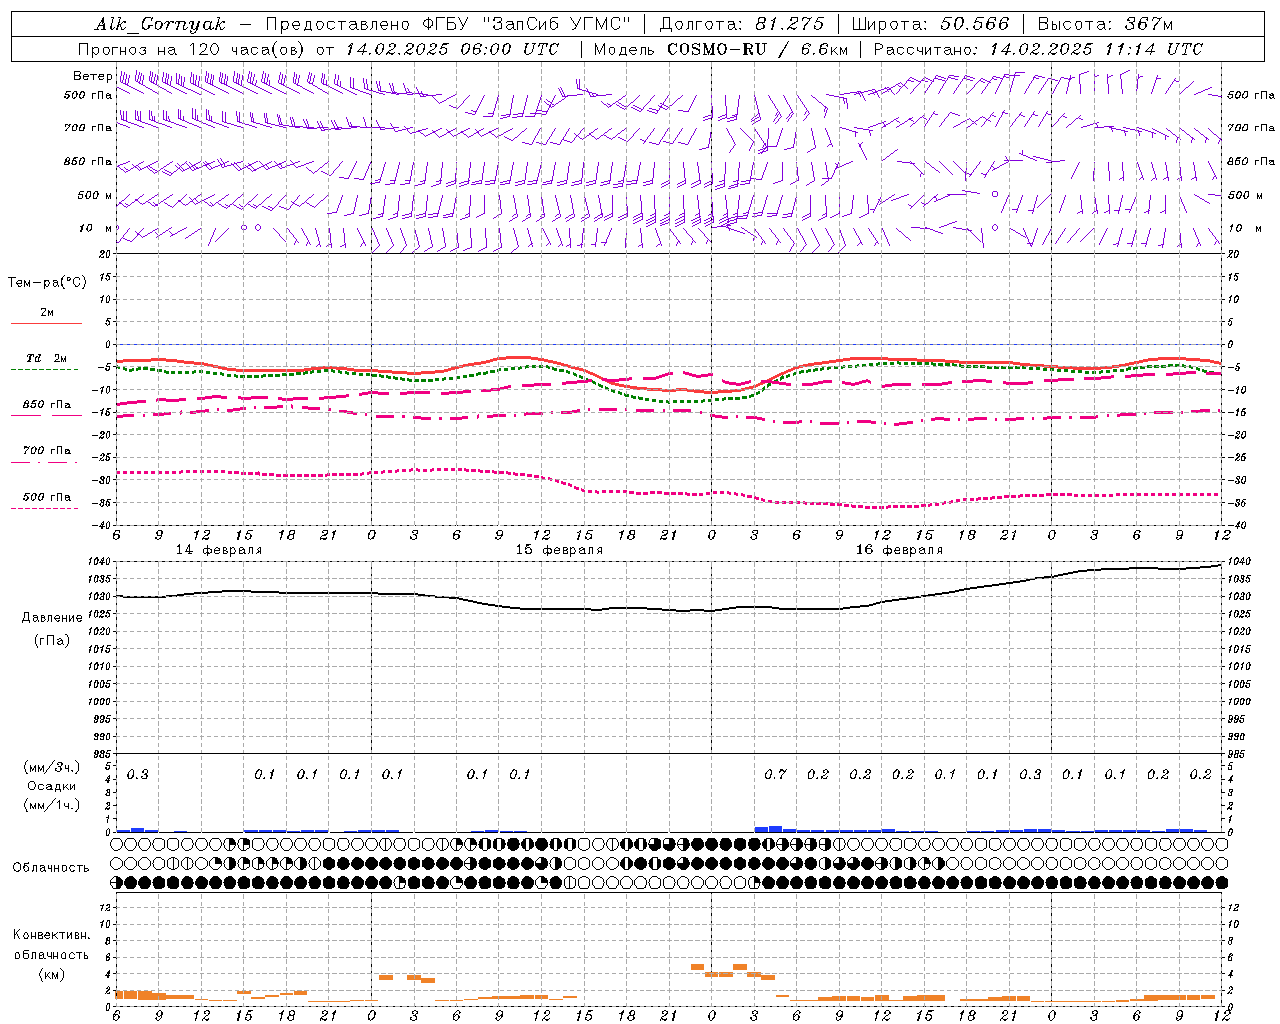The image size is (1280, 1024).
Task: Select the Давление pressure panel label
Action: pyautogui.click(x=52, y=618)
